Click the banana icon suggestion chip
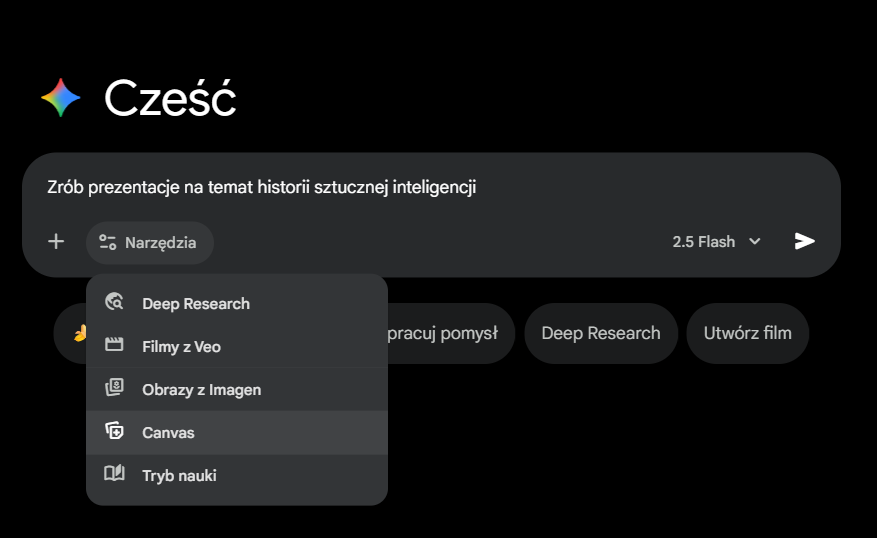The height and width of the screenshot is (538, 877). coord(78,333)
